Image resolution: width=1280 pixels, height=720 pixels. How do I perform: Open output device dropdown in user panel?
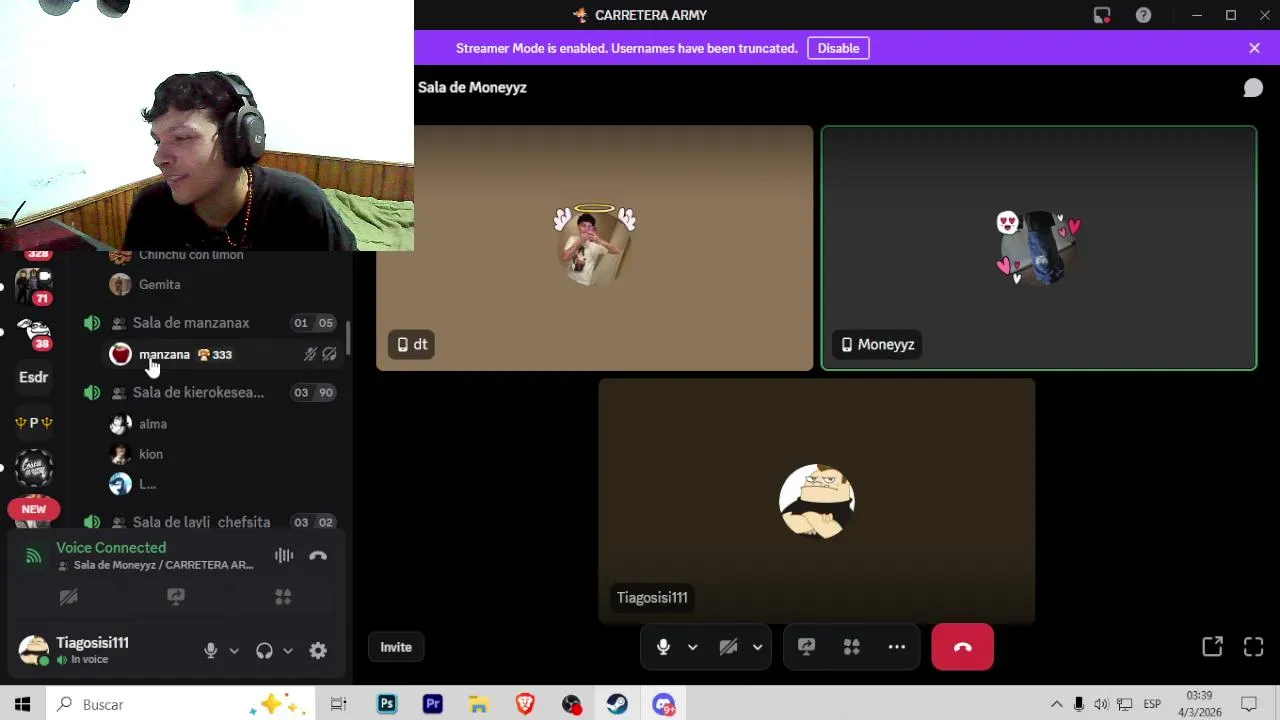pos(288,650)
